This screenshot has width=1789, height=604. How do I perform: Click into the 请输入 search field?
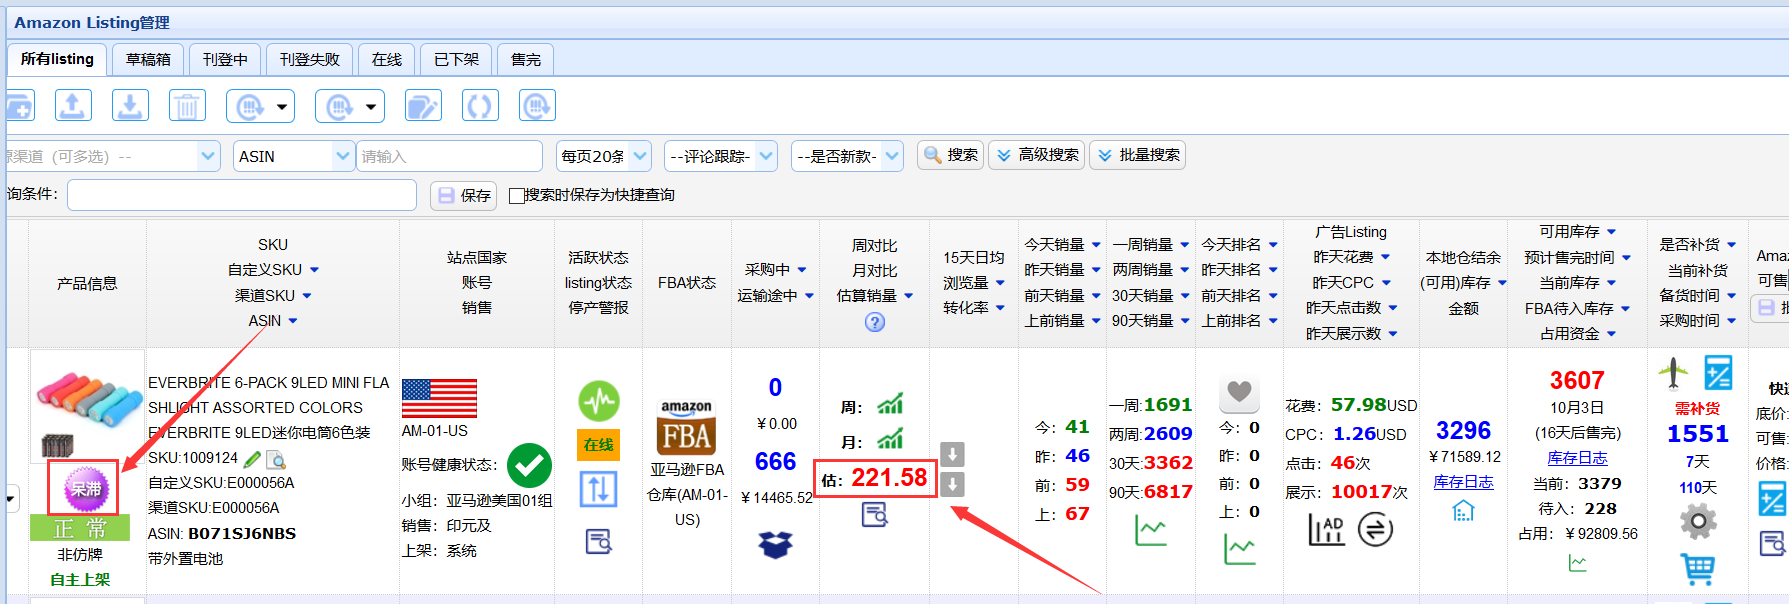coord(449,156)
